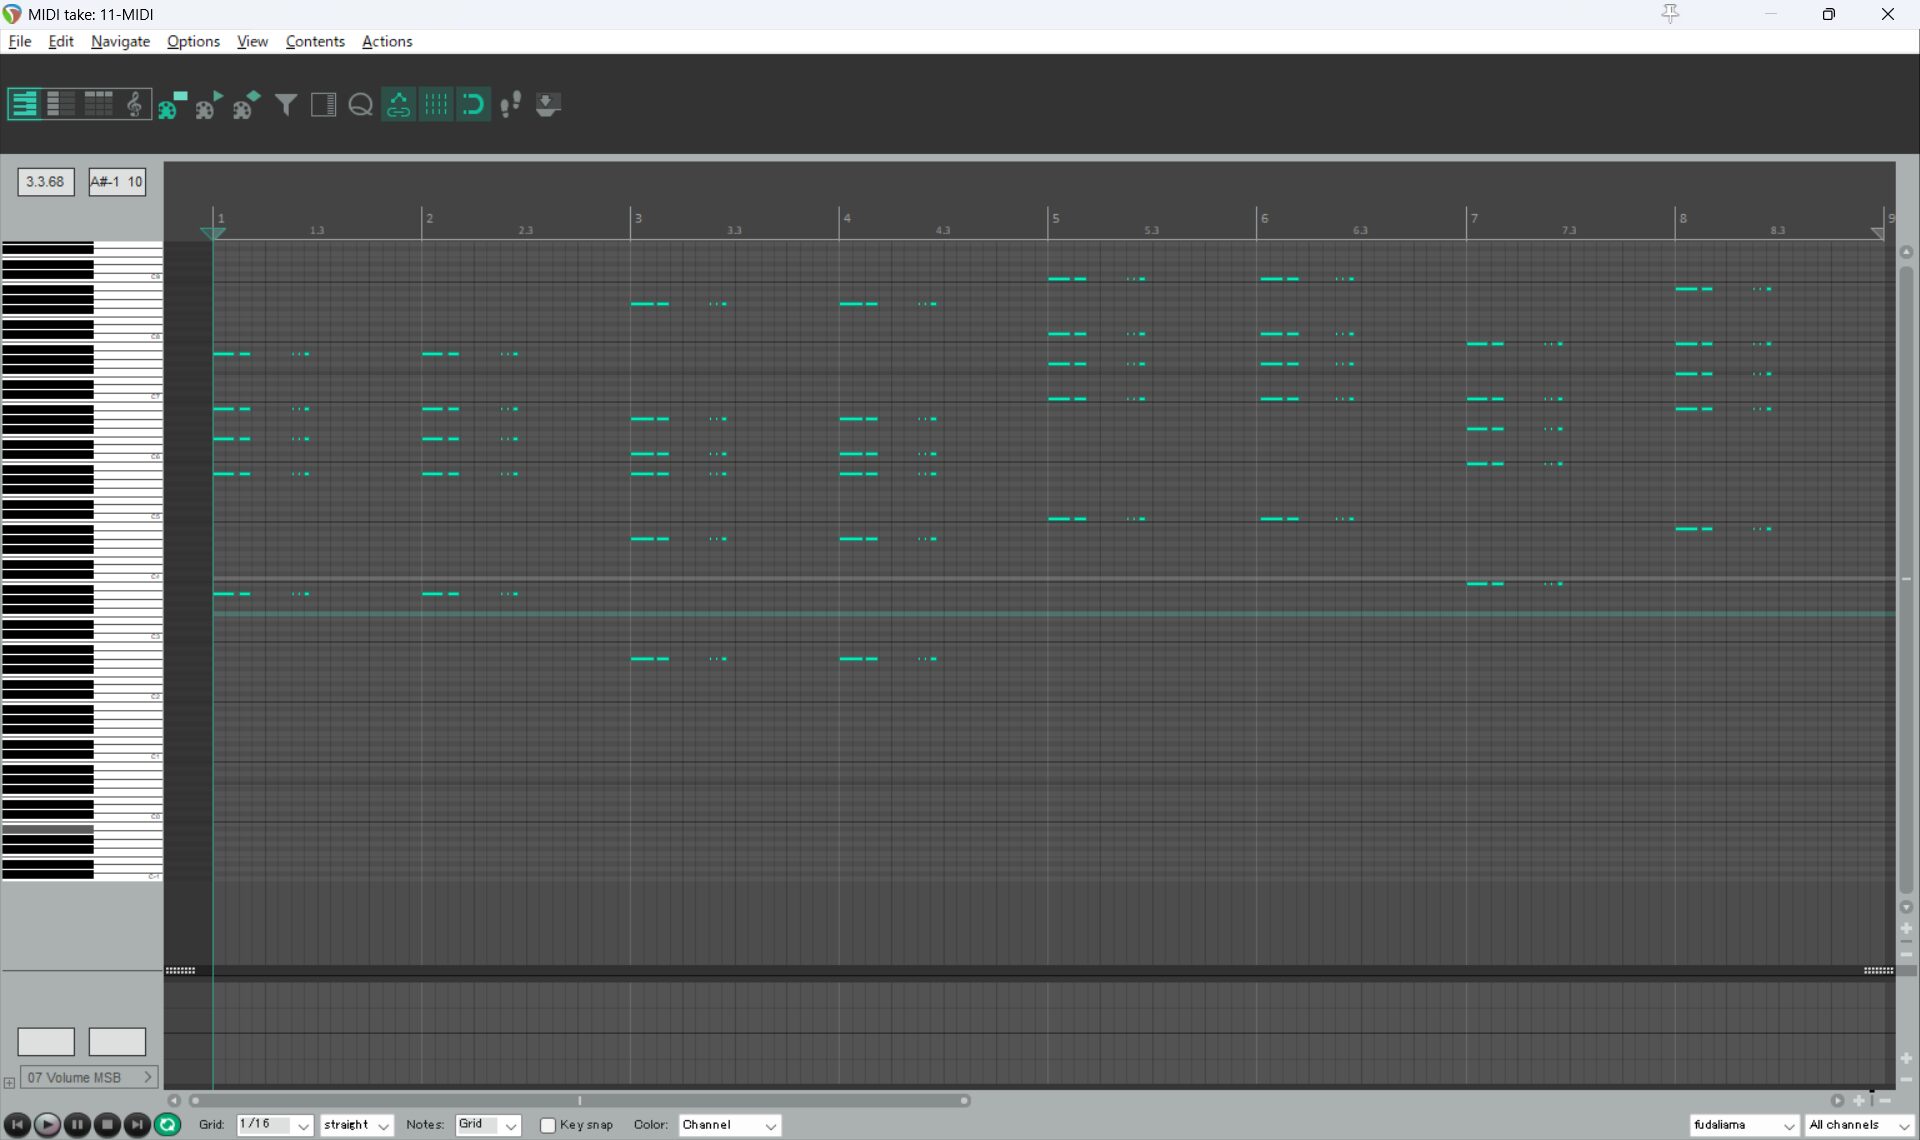Click the filter events funnel icon
1920x1140 pixels.
point(286,104)
